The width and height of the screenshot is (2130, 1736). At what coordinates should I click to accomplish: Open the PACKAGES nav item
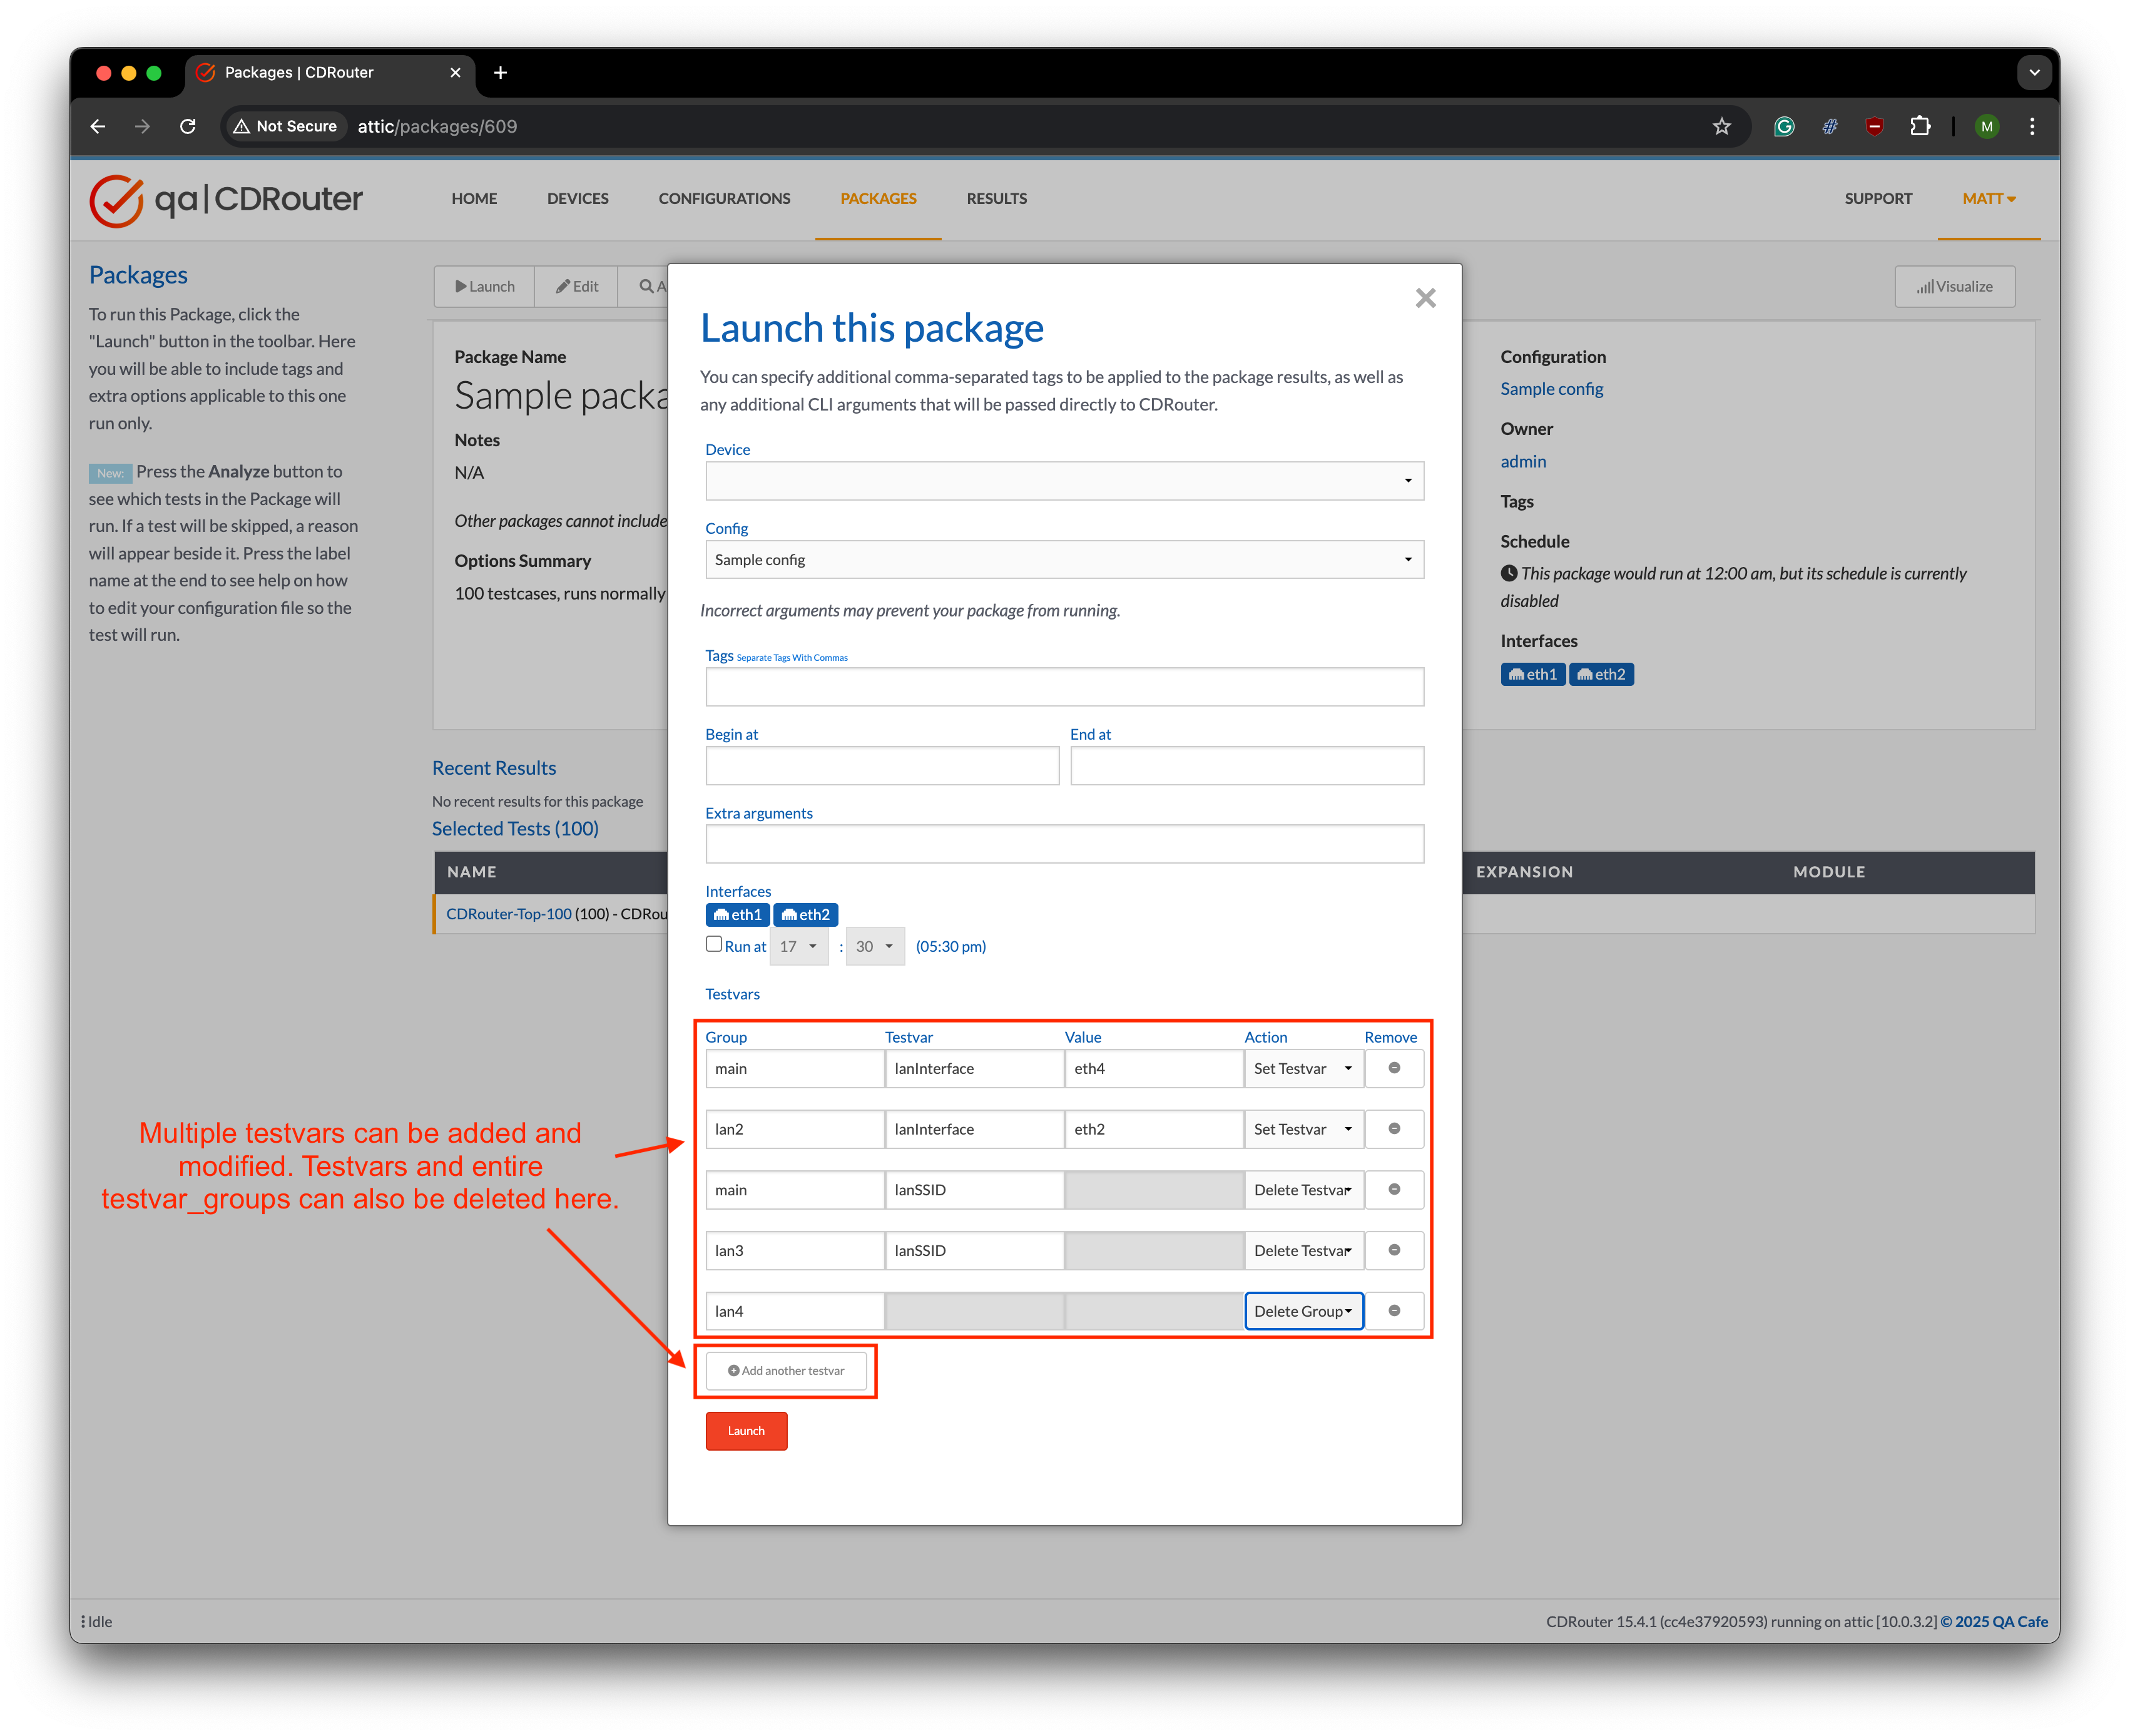[878, 198]
